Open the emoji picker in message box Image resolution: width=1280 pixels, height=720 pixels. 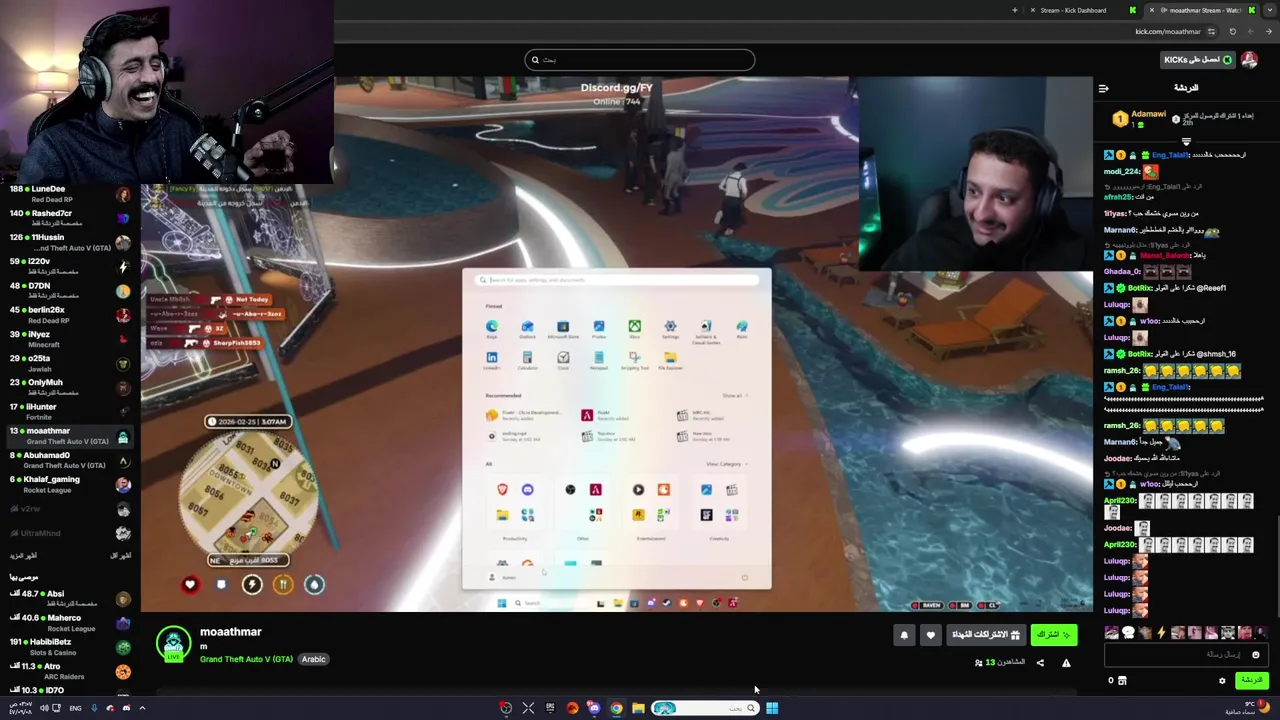point(1256,655)
